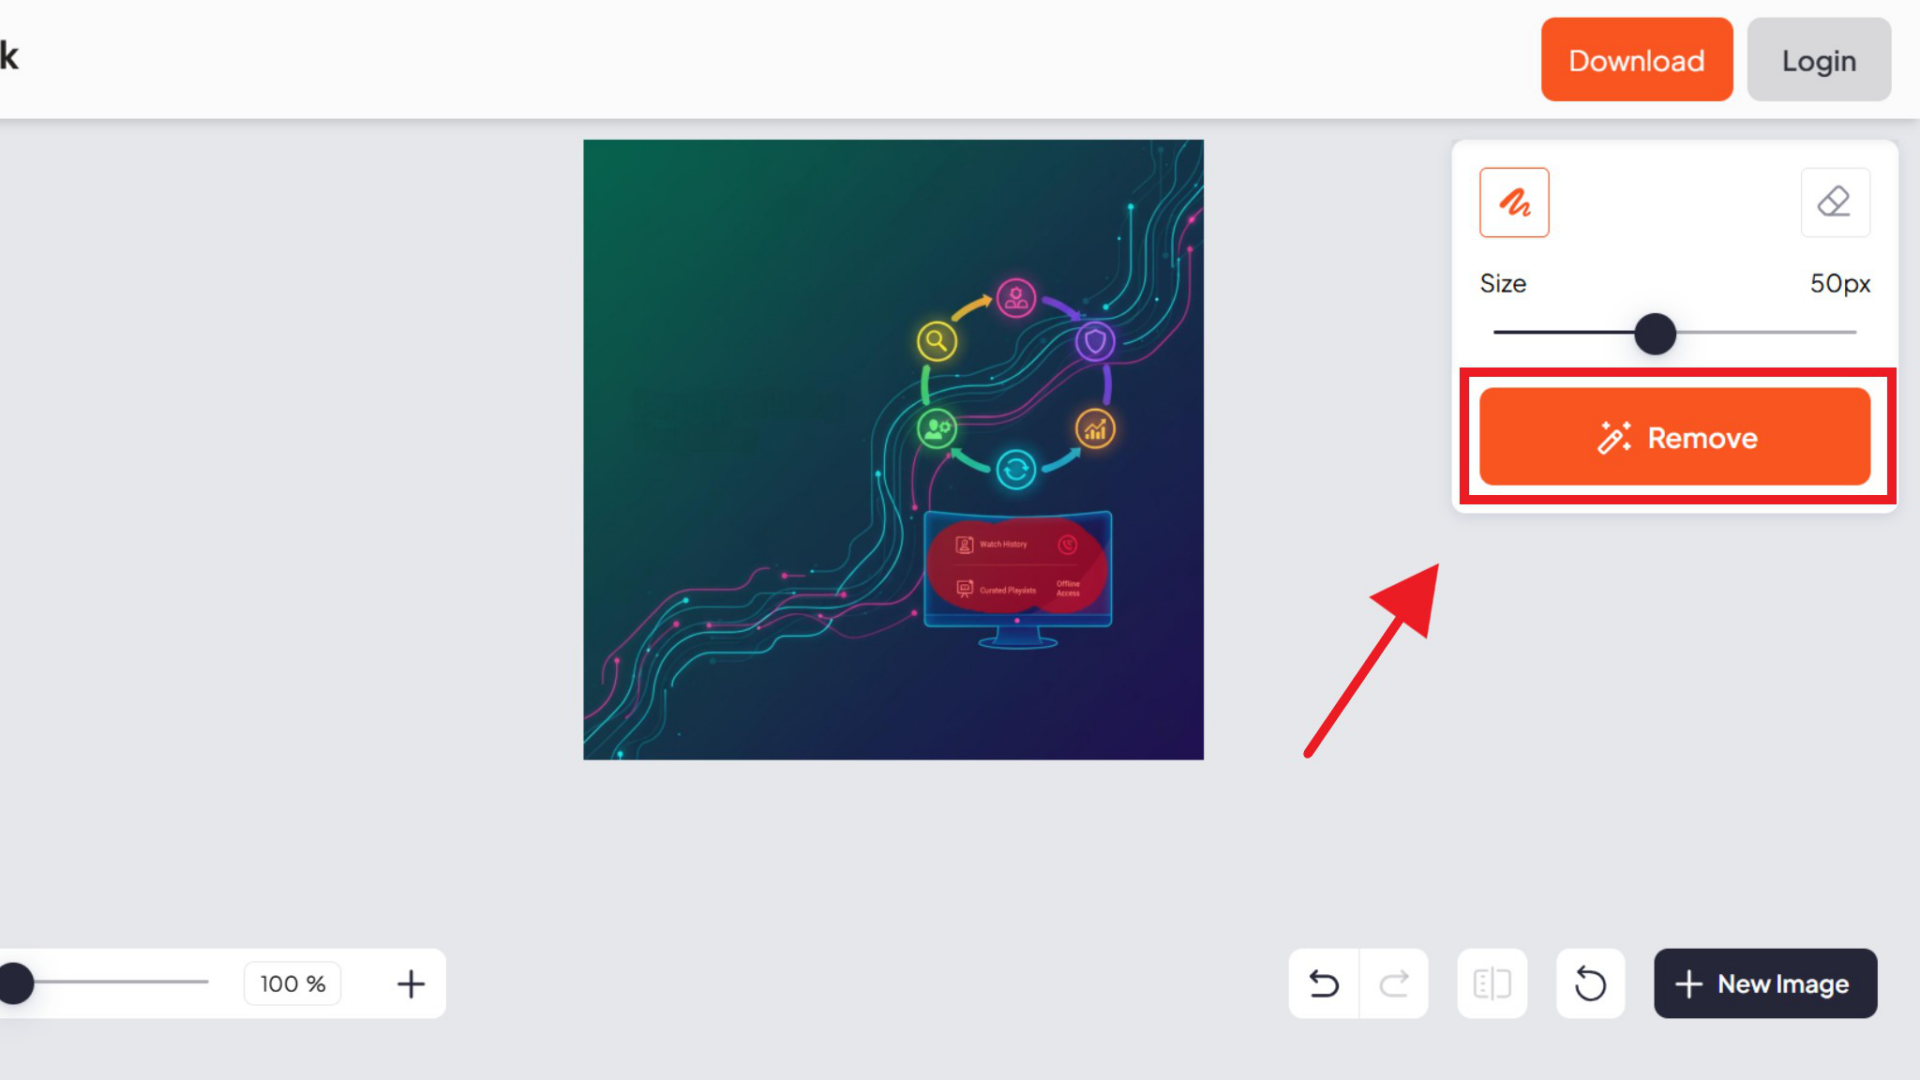Click the magnifier icon in the image
Image resolution: width=1920 pixels, height=1080 pixels.
(x=937, y=342)
